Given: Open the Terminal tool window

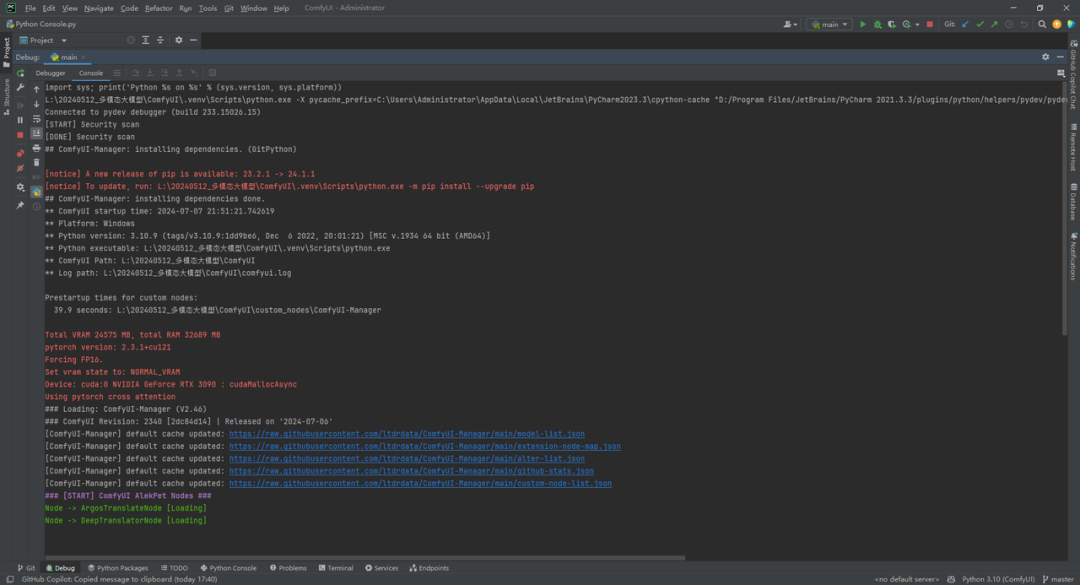Looking at the screenshot, I should tap(335, 568).
